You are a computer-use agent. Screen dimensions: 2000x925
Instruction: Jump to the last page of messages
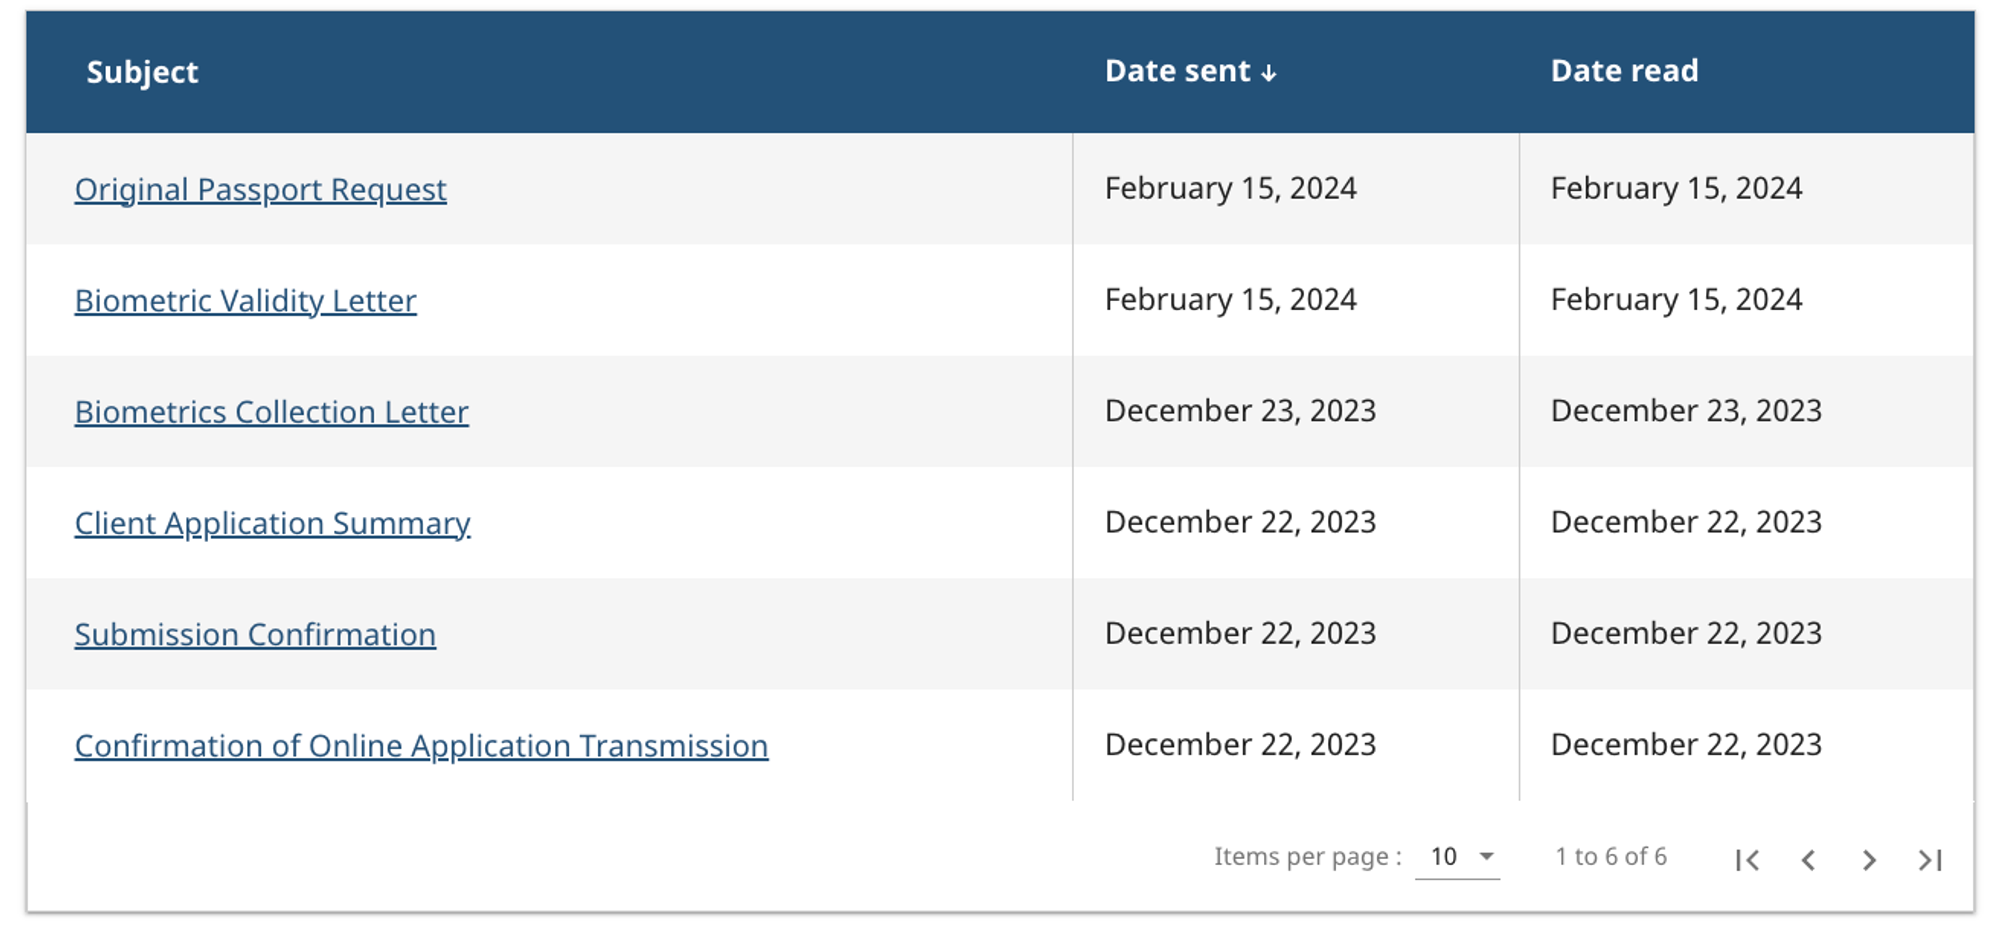pyautogui.click(x=1930, y=859)
